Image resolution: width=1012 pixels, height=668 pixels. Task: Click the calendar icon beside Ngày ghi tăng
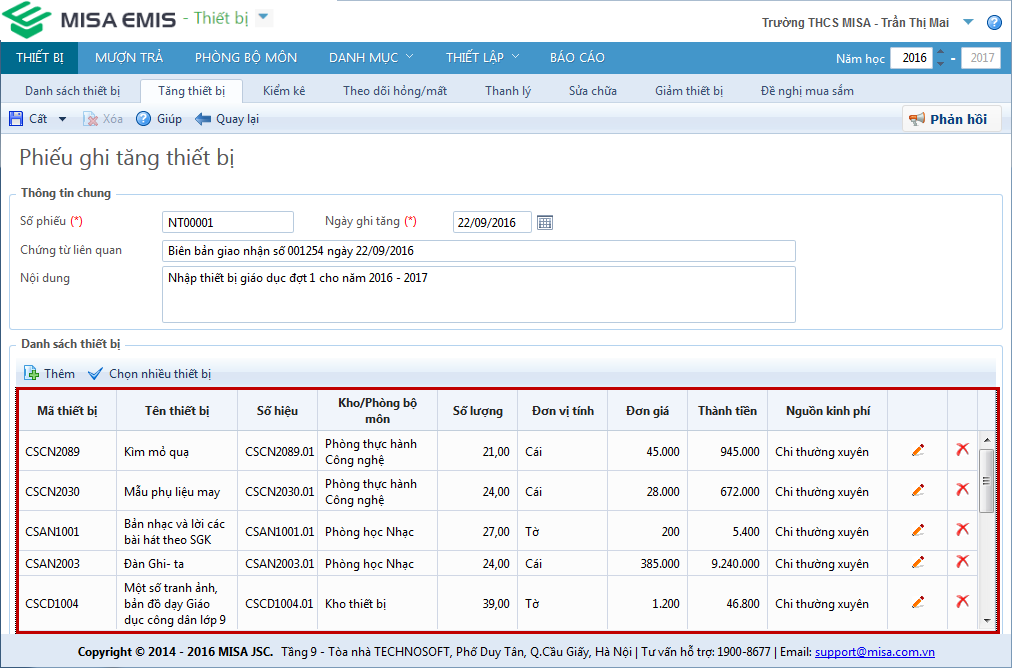(545, 222)
